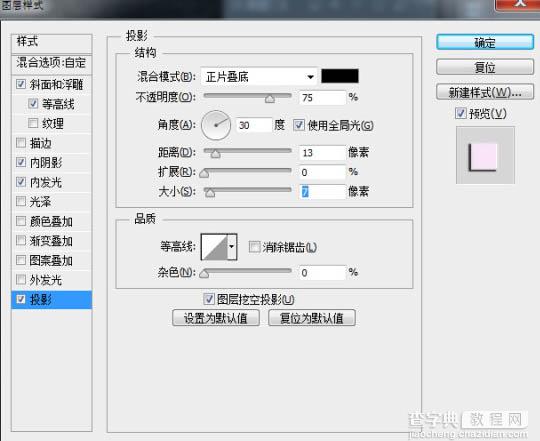Select the 样式 list header
Image resolution: width=540 pixels, height=441 pixels.
pyautogui.click(x=52, y=43)
